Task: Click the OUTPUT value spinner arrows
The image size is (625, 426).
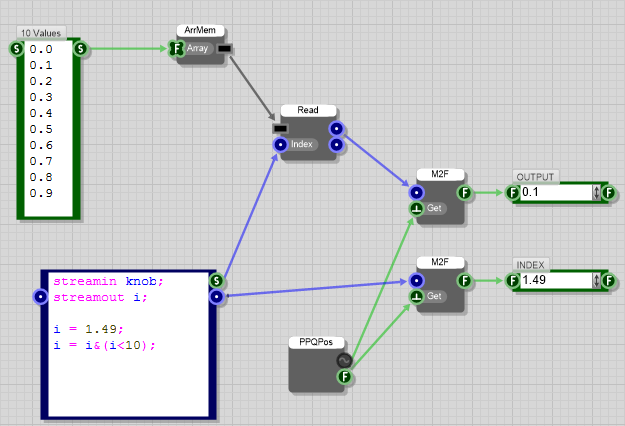Action: click(x=597, y=193)
